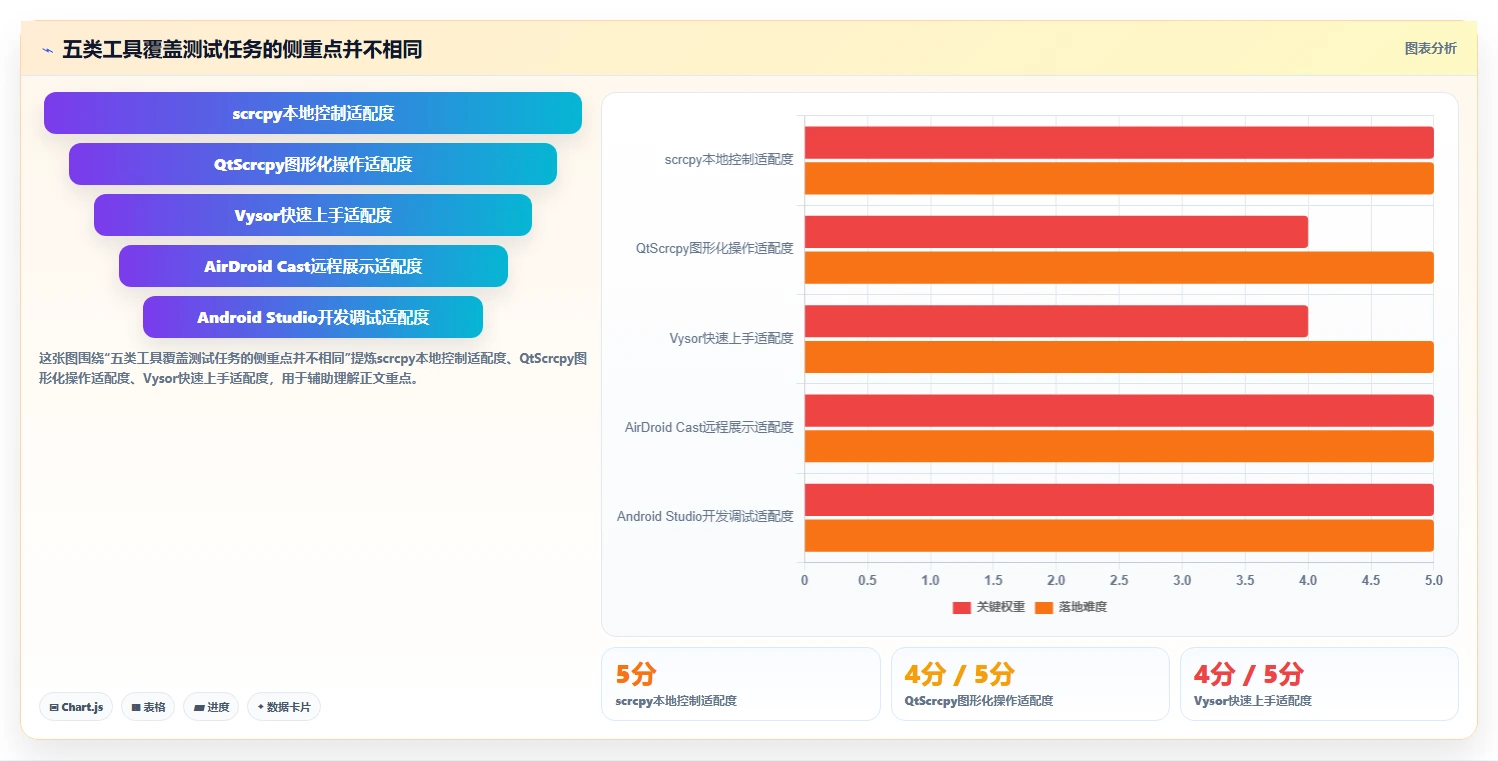Click the orange bar for Vysor快速上手适配度

tap(1119, 357)
